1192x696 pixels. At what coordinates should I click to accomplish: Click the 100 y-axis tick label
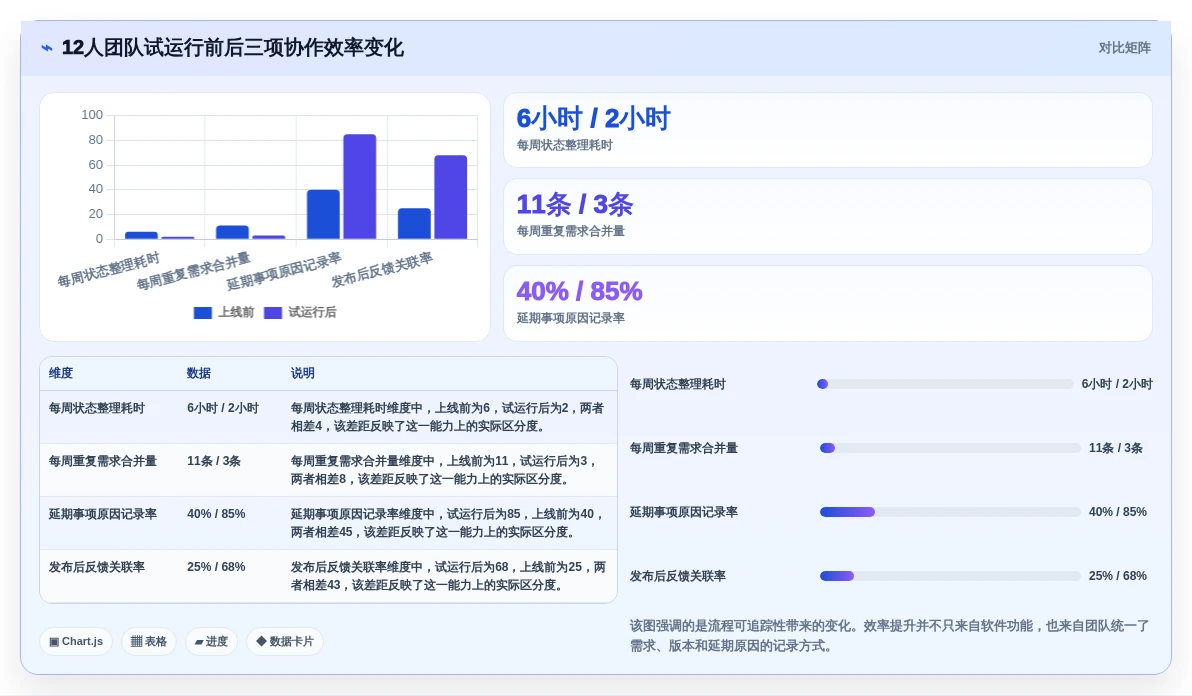[x=92, y=115]
